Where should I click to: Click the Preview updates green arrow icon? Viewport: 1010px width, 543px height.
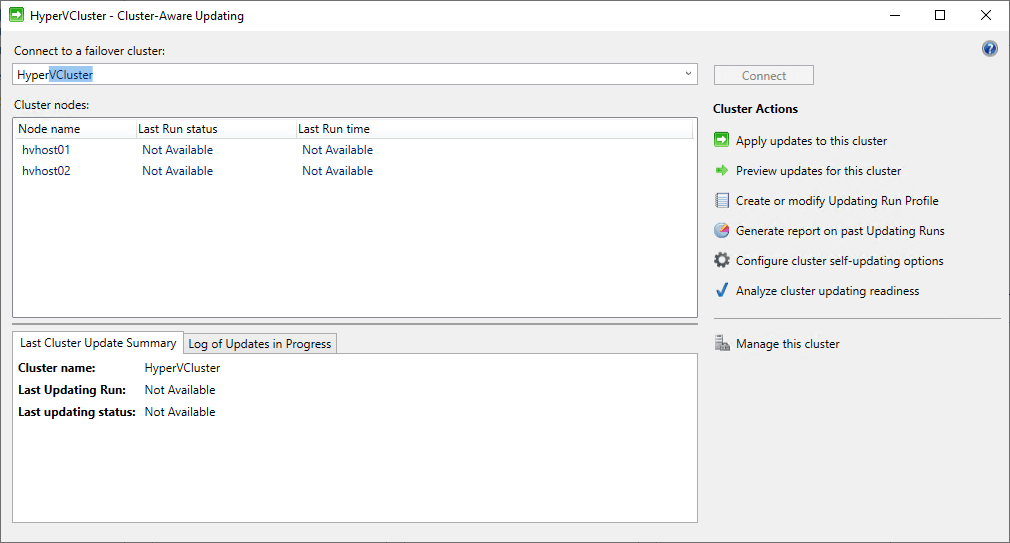pos(722,171)
